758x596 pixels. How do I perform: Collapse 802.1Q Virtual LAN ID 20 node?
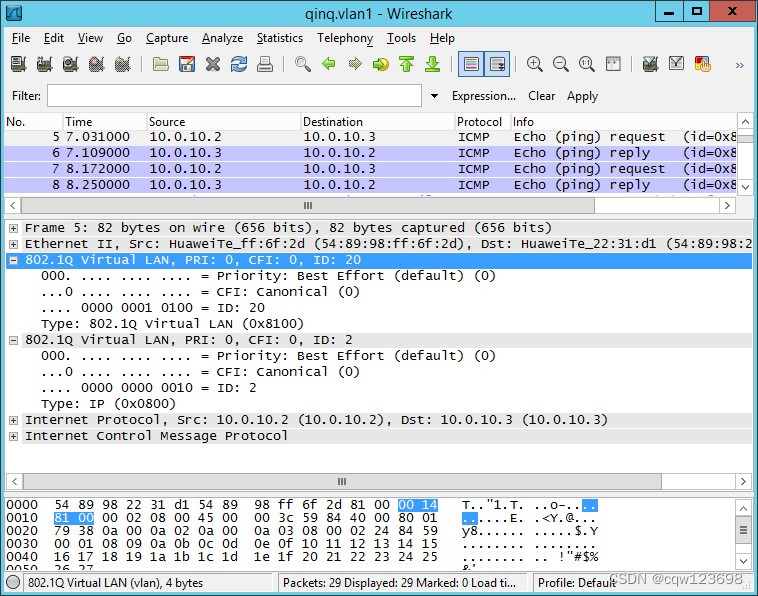tap(14, 260)
